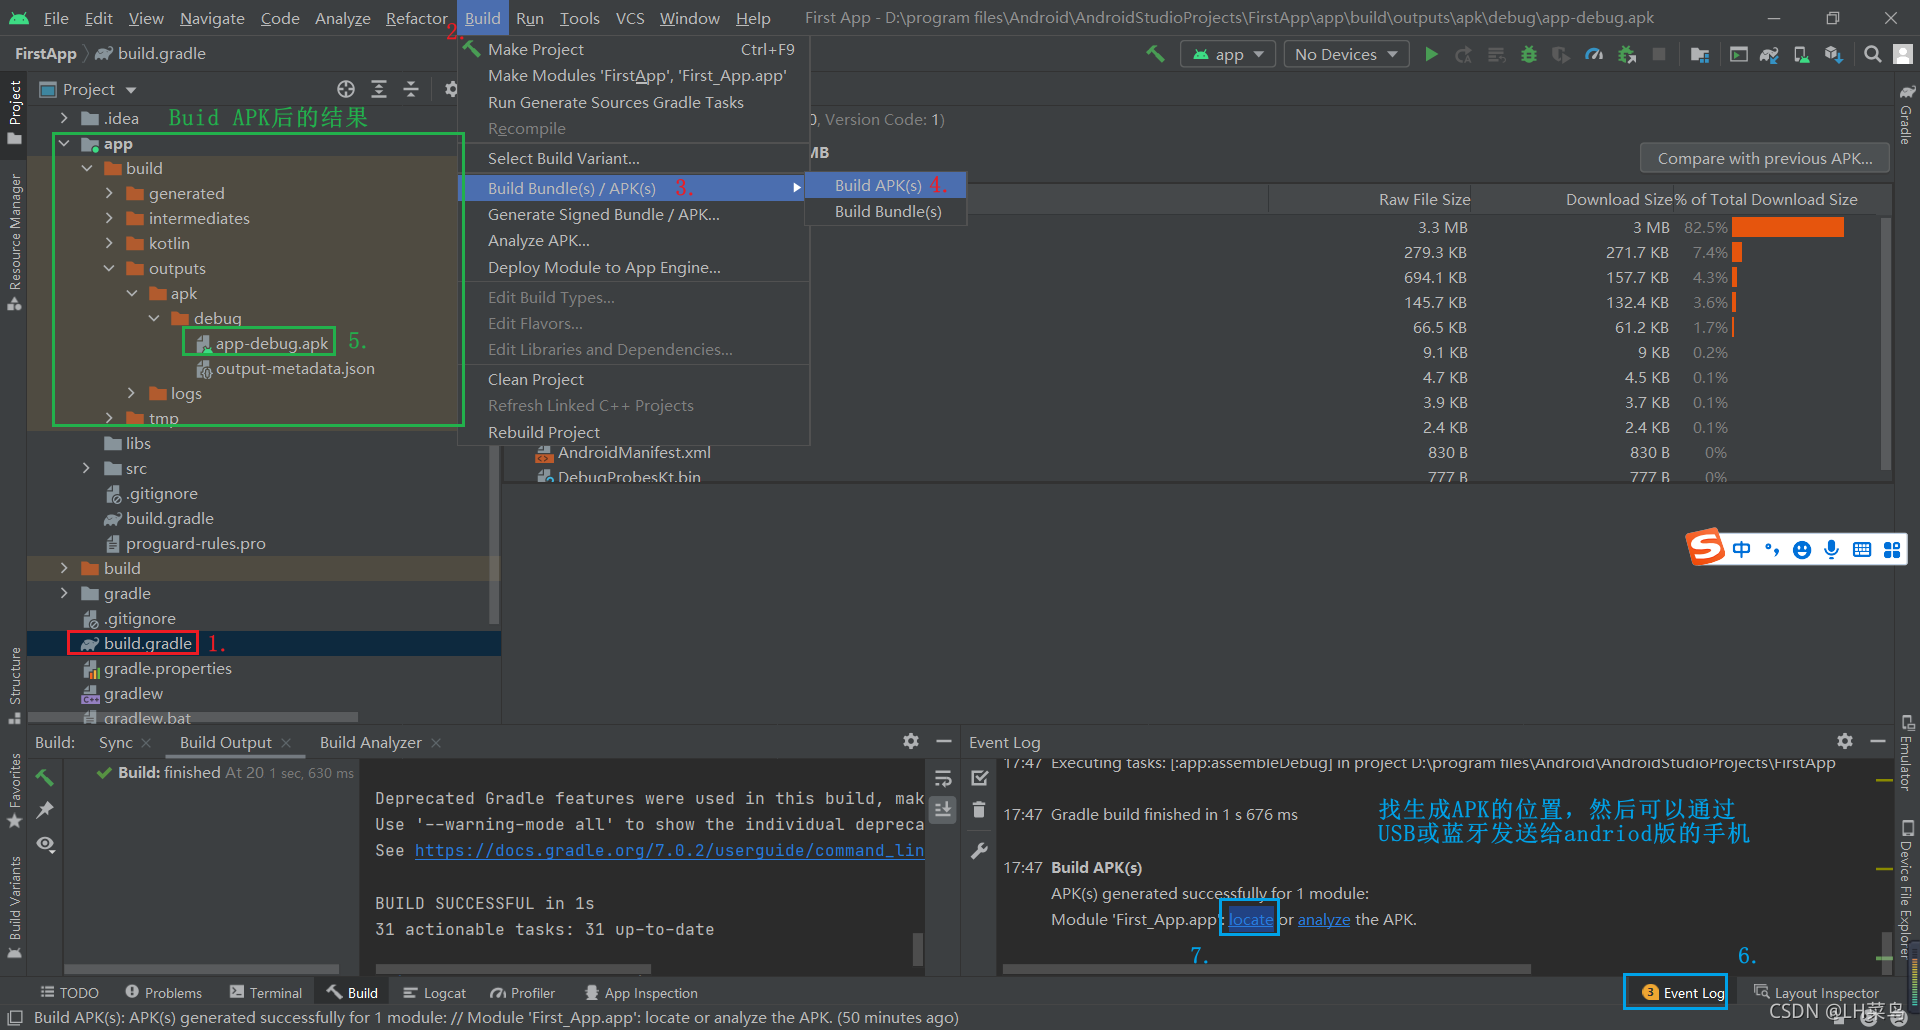Toggle build view eye filter options
Image resolution: width=1920 pixels, height=1030 pixels.
(x=45, y=844)
